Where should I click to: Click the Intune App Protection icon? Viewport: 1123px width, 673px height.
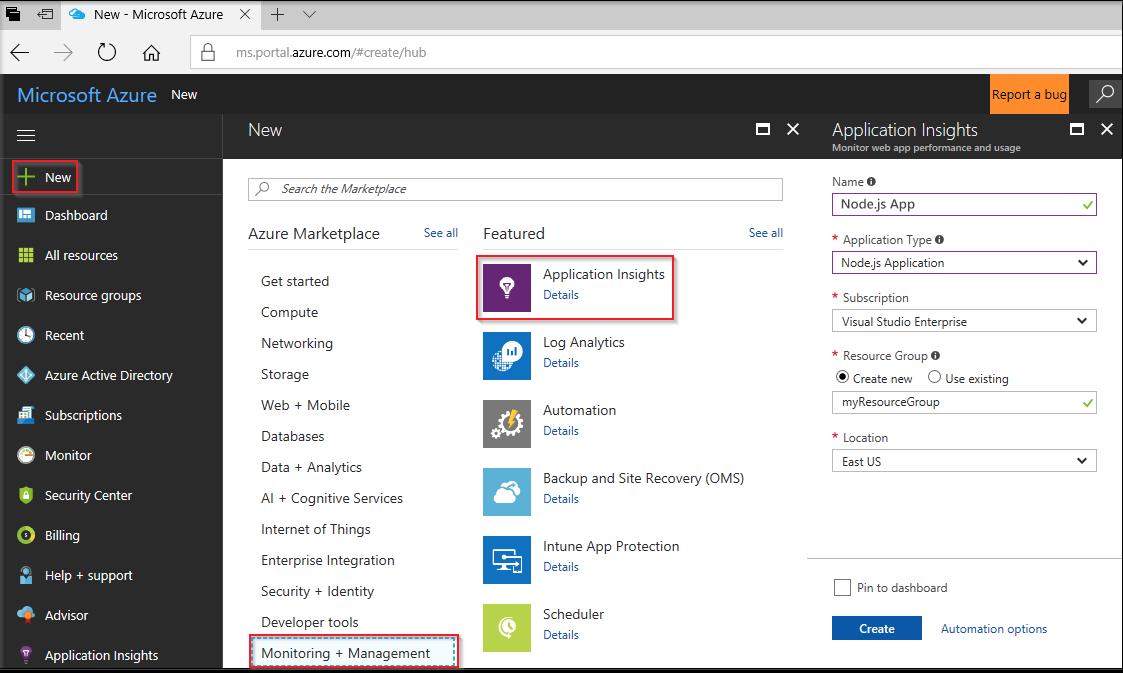point(507,560)
